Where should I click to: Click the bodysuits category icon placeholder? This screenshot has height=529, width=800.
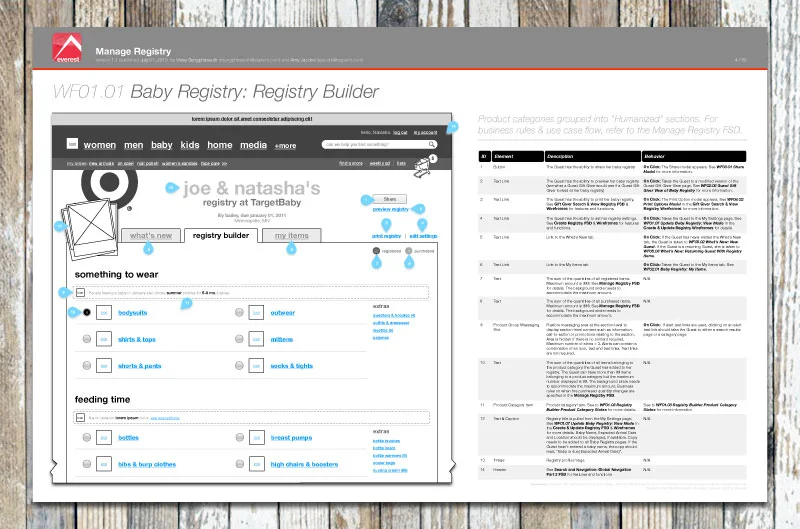point(104,313)
